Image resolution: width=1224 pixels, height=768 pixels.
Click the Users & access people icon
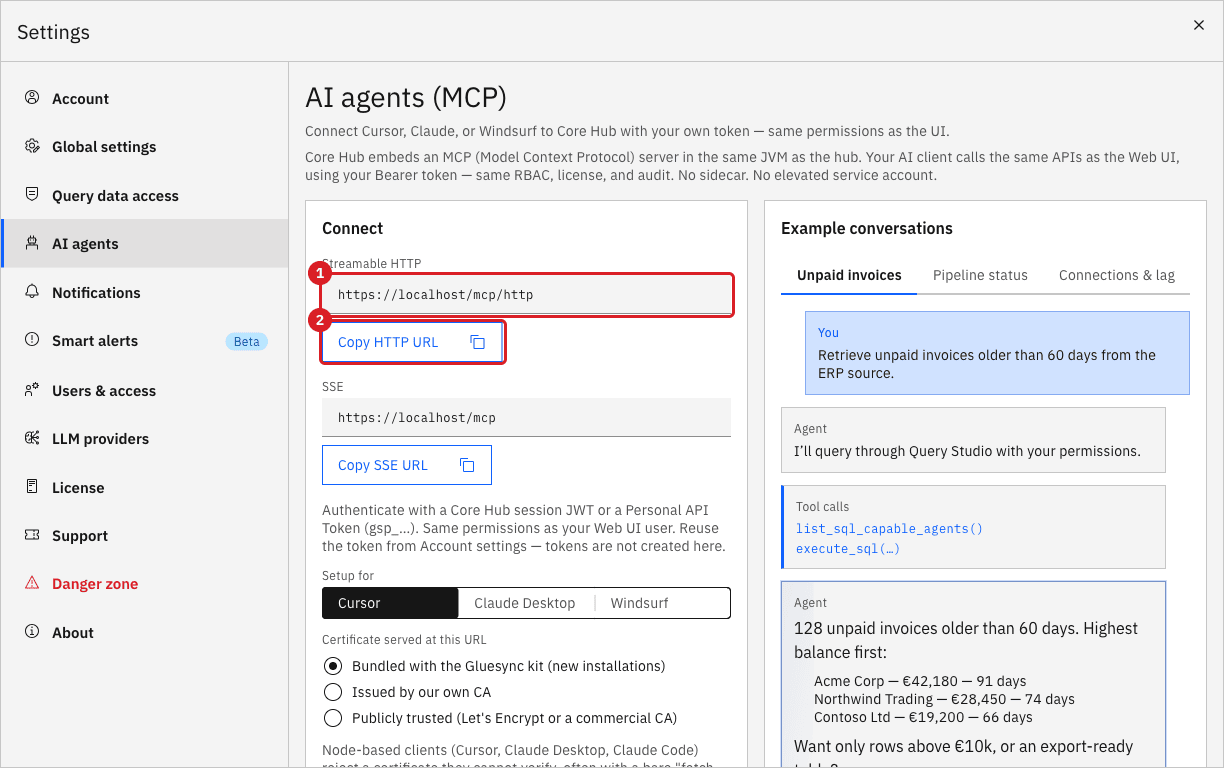(32, 390)
